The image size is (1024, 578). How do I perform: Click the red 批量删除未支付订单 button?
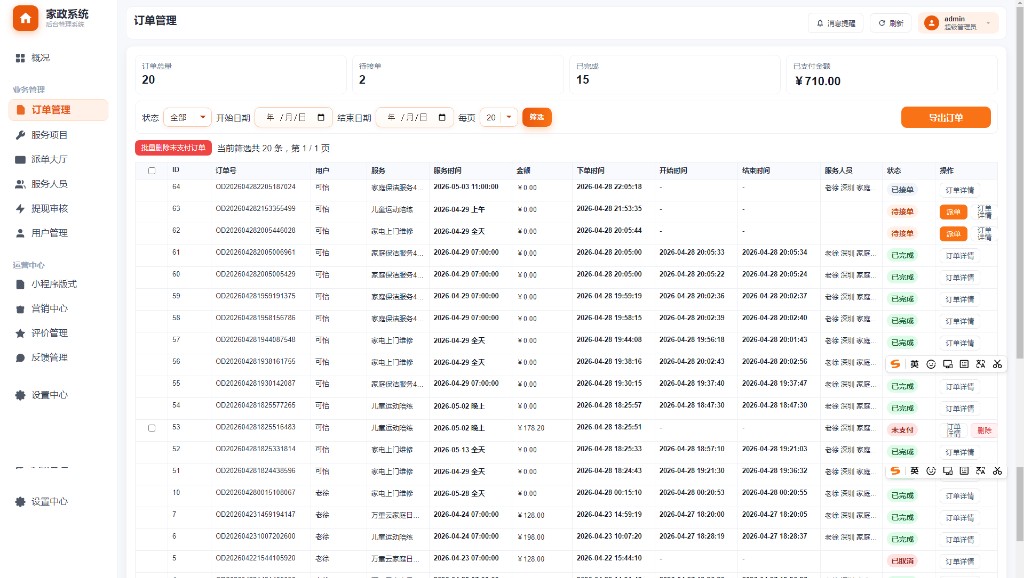pyautogui.click(x=173, y=148)
